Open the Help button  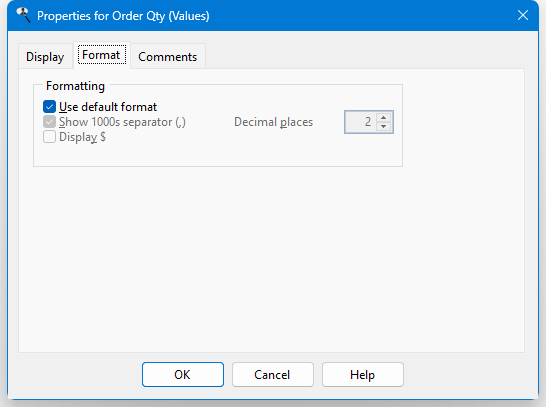click(x=363, y=375)
